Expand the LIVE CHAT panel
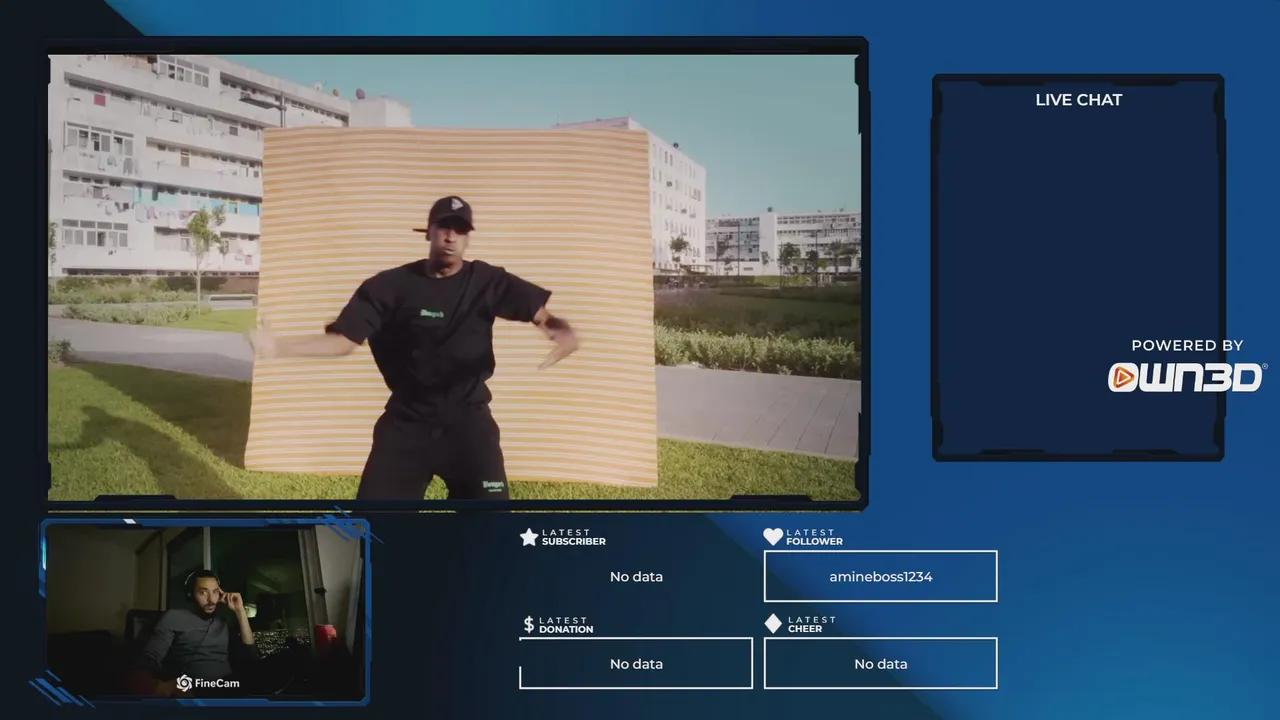The width and height of the screenshot is (1280, 720). click(1078, 265)
